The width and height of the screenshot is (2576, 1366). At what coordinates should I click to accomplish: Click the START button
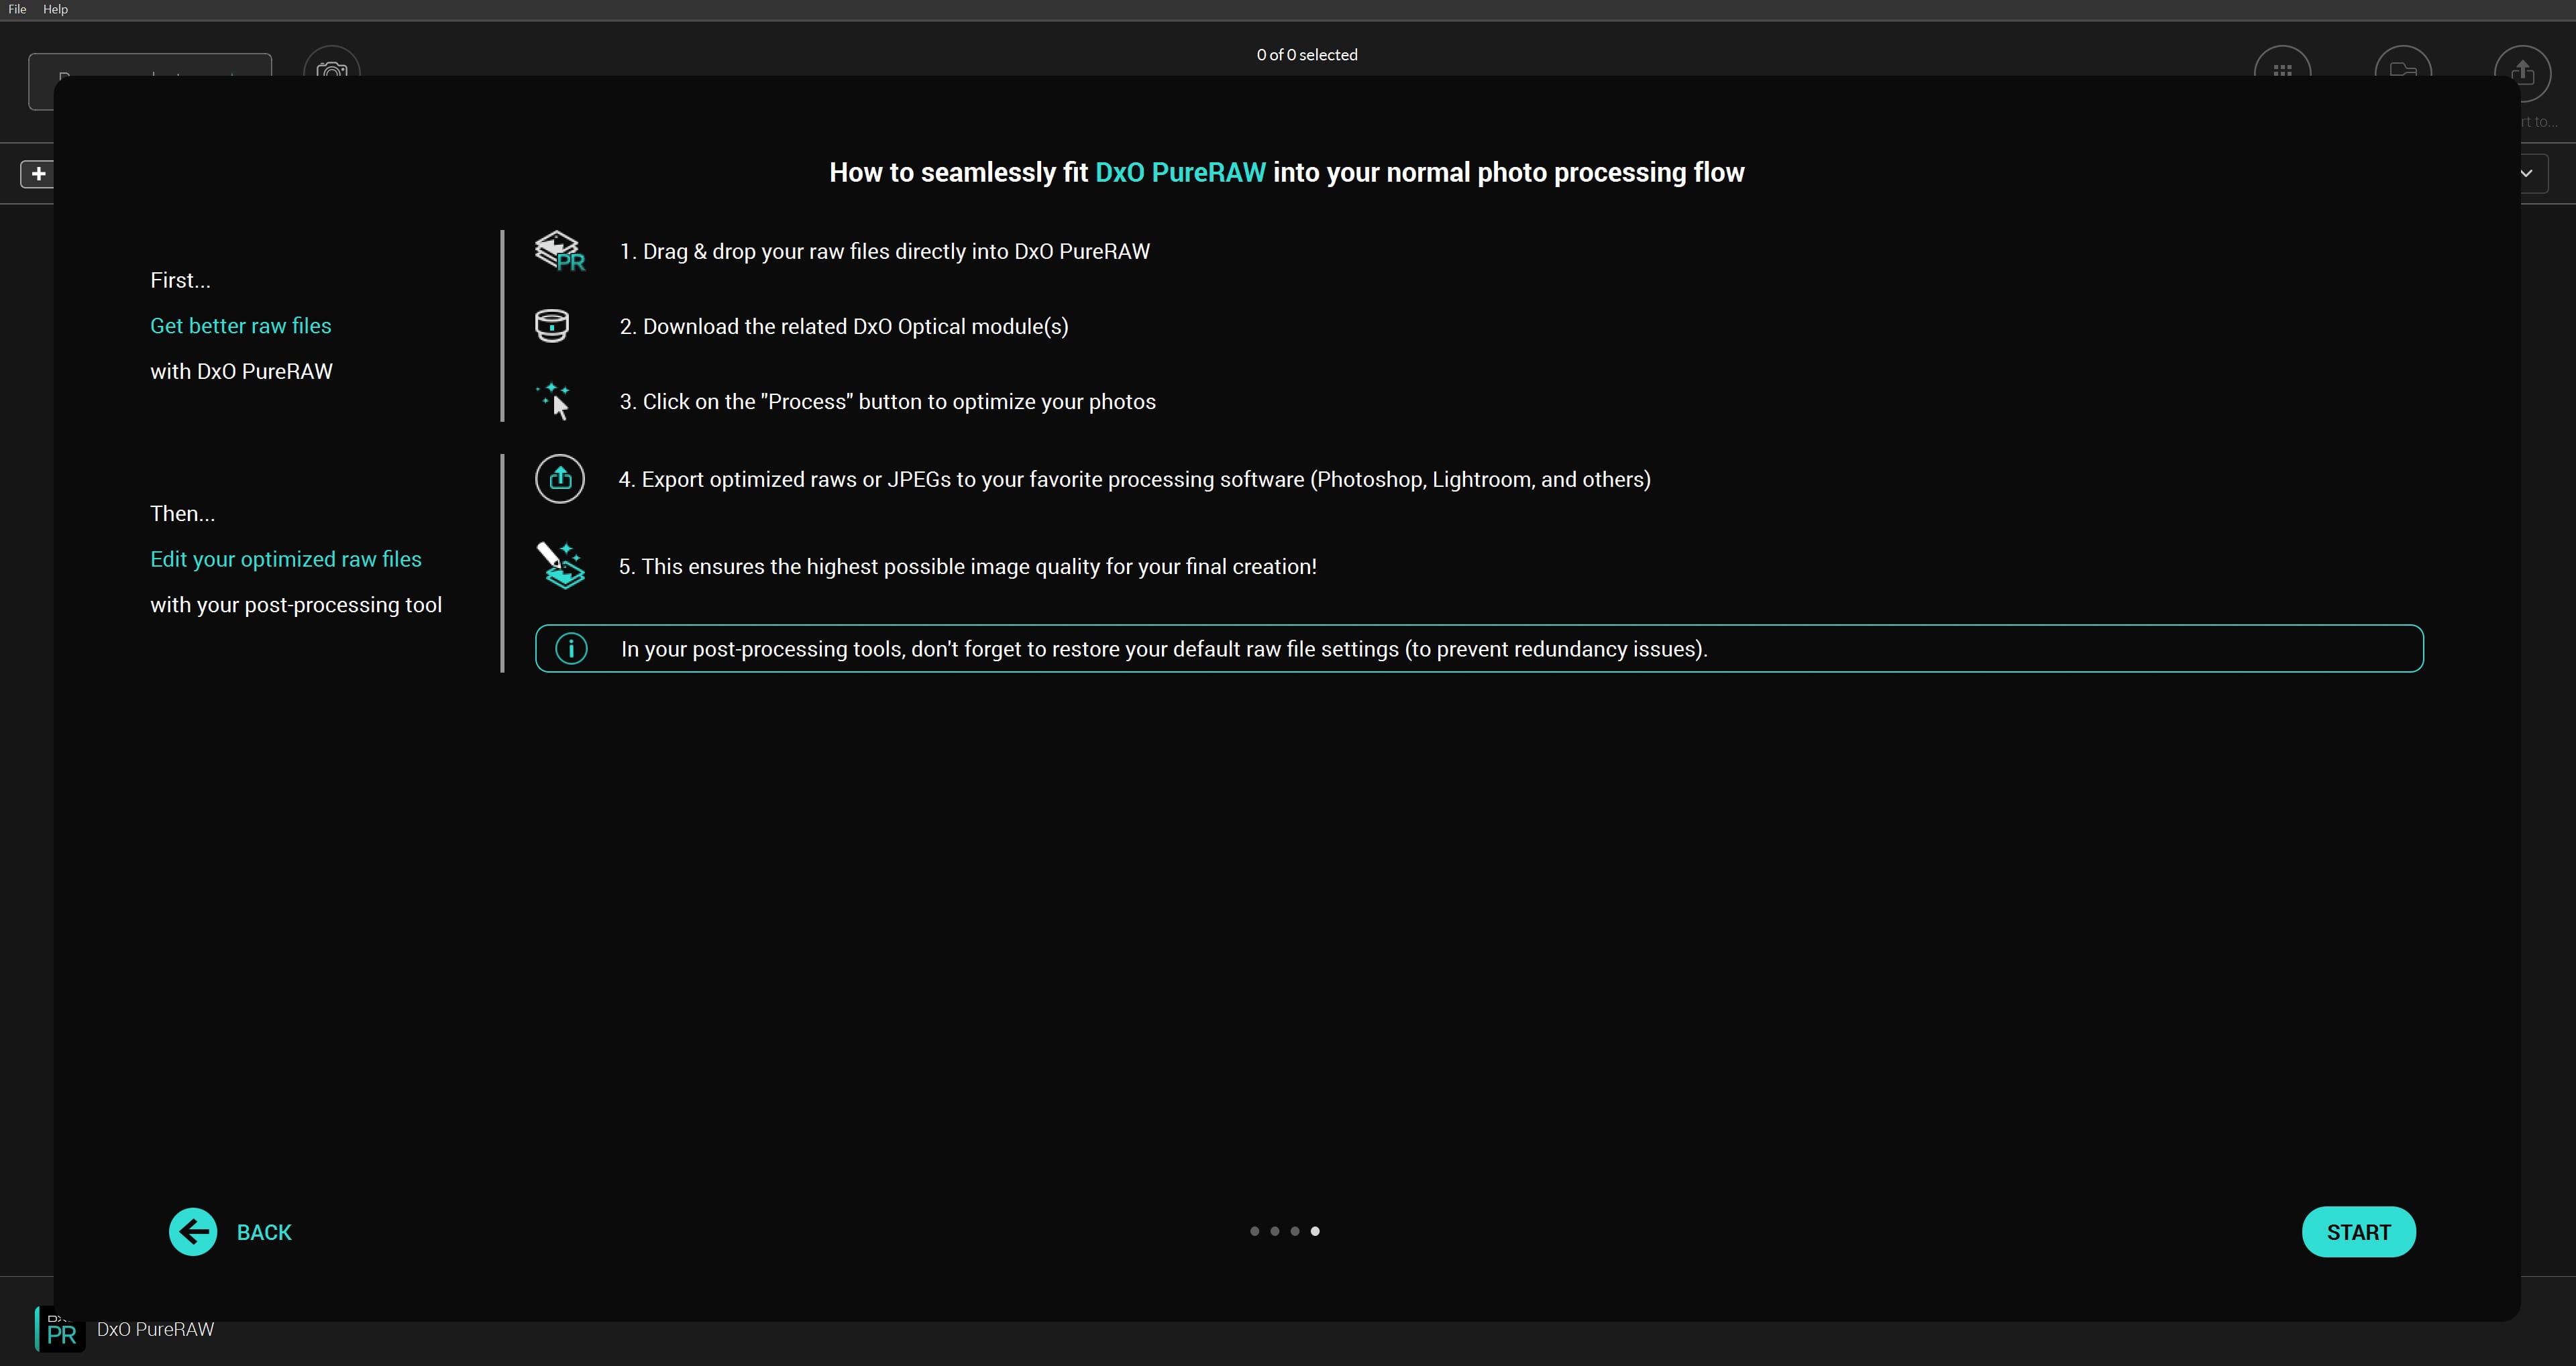[2358, 1232]
